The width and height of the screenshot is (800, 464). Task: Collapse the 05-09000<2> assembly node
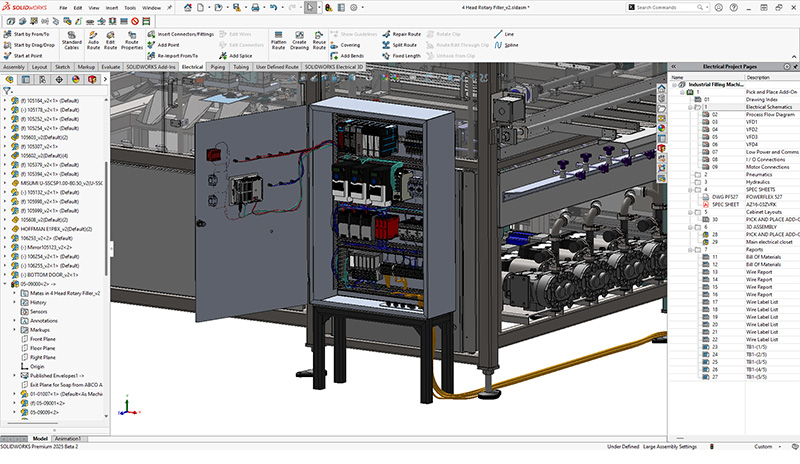point(5,284)
